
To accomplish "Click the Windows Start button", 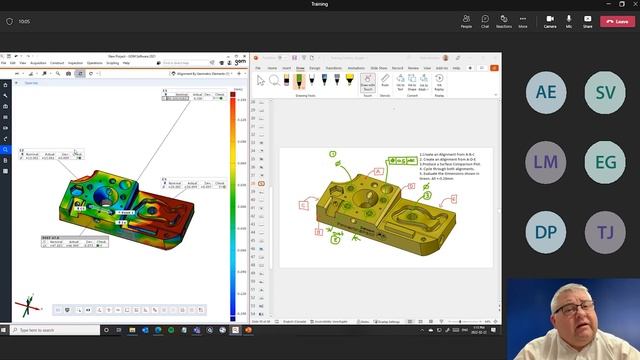I will tap(4, 330).
